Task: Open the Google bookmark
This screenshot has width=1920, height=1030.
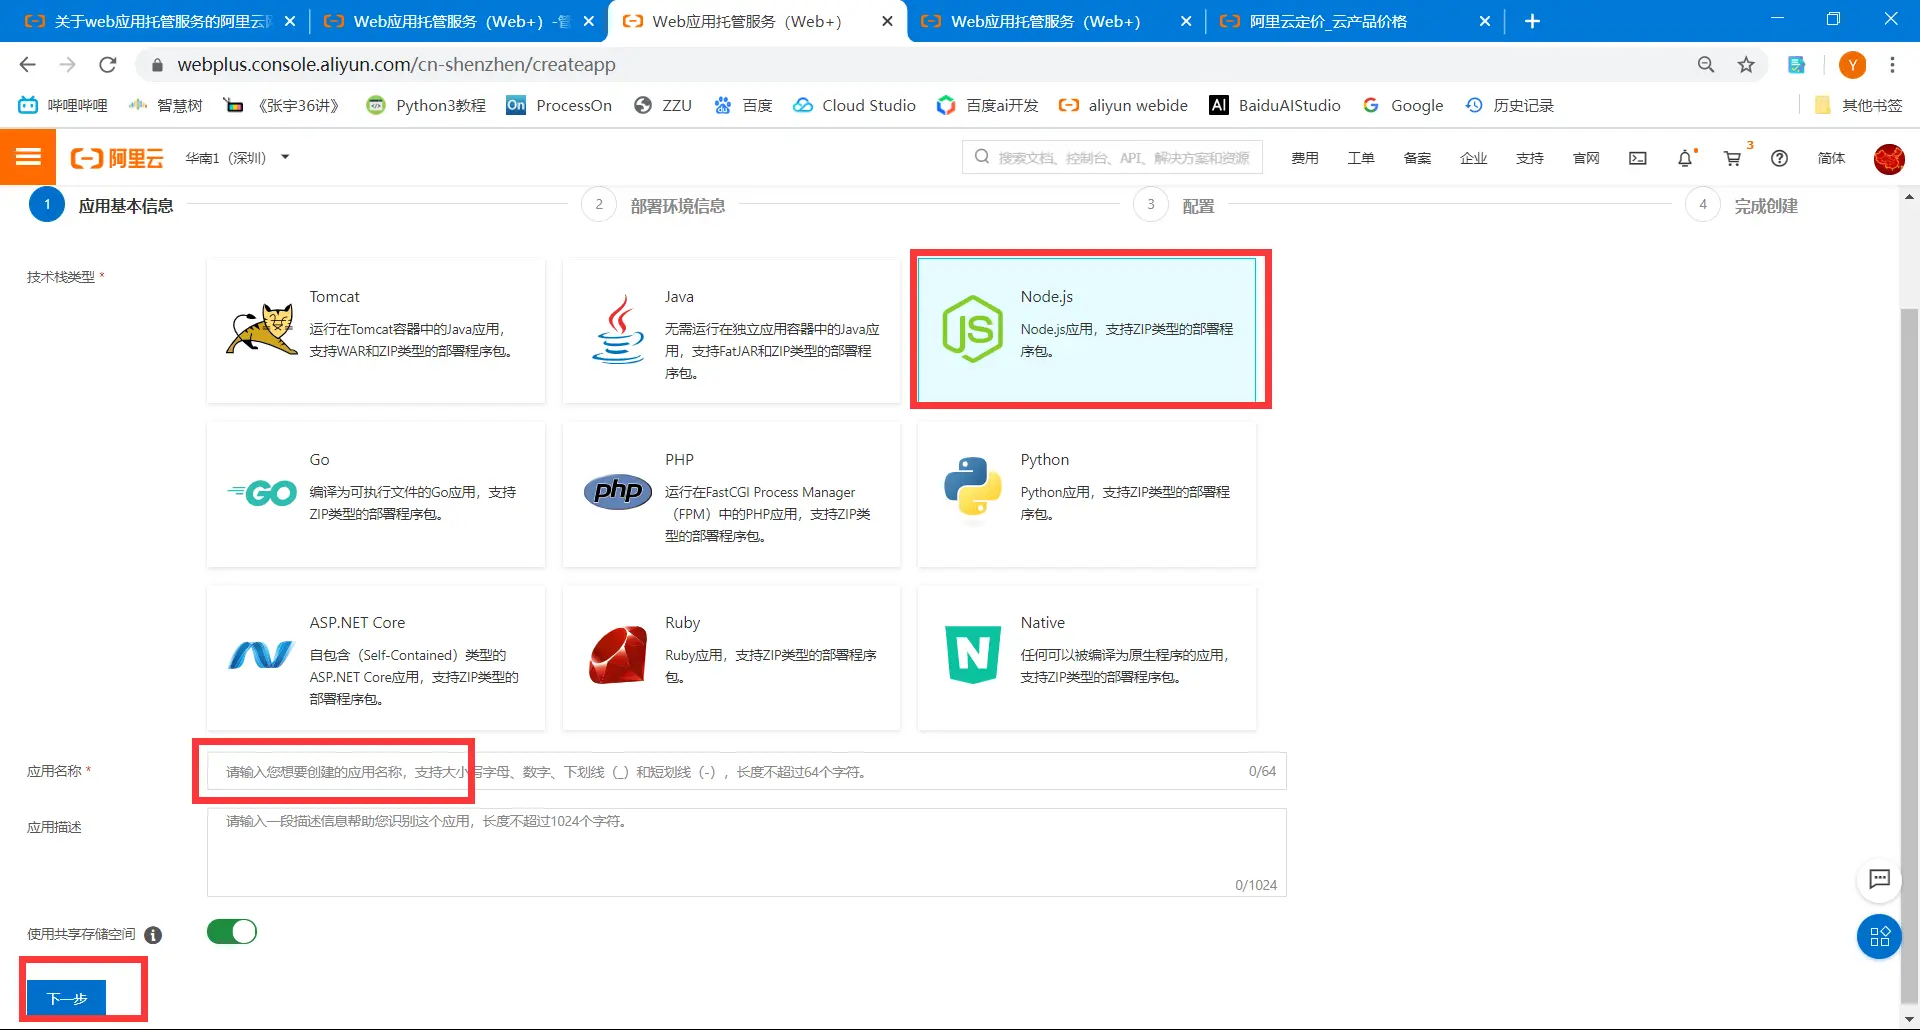Action: pyautogui.click(x=1402, y=105)
